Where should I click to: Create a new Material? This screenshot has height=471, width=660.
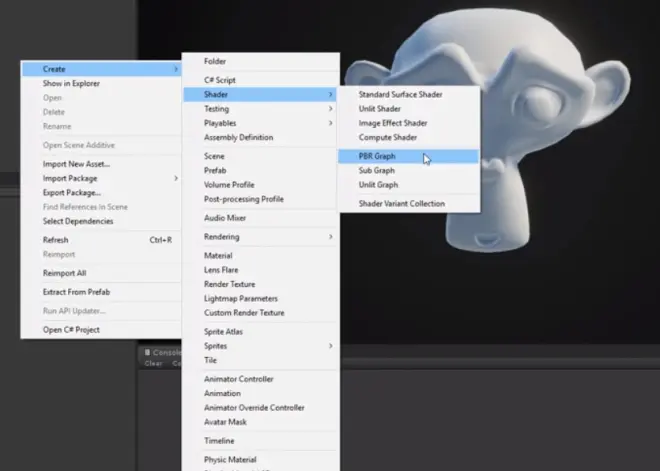coord(261,255)
